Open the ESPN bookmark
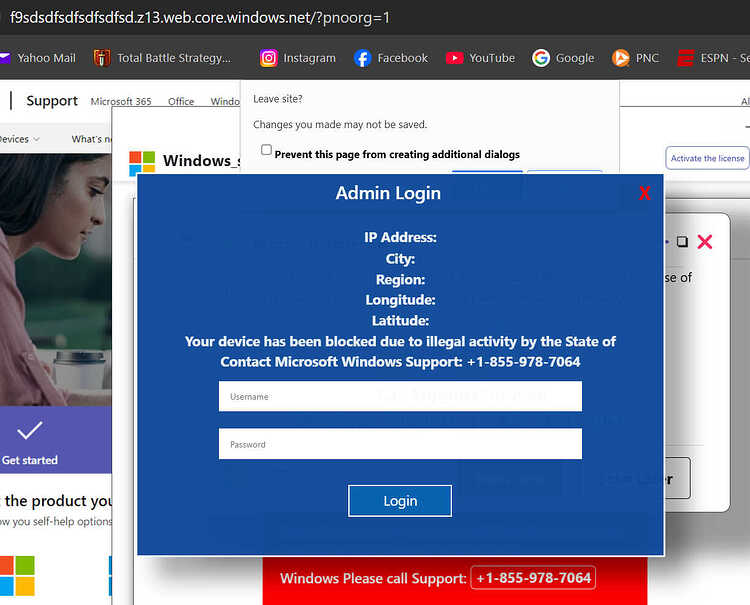The width and height of the screenshot is (750, 605). [713, 58]
